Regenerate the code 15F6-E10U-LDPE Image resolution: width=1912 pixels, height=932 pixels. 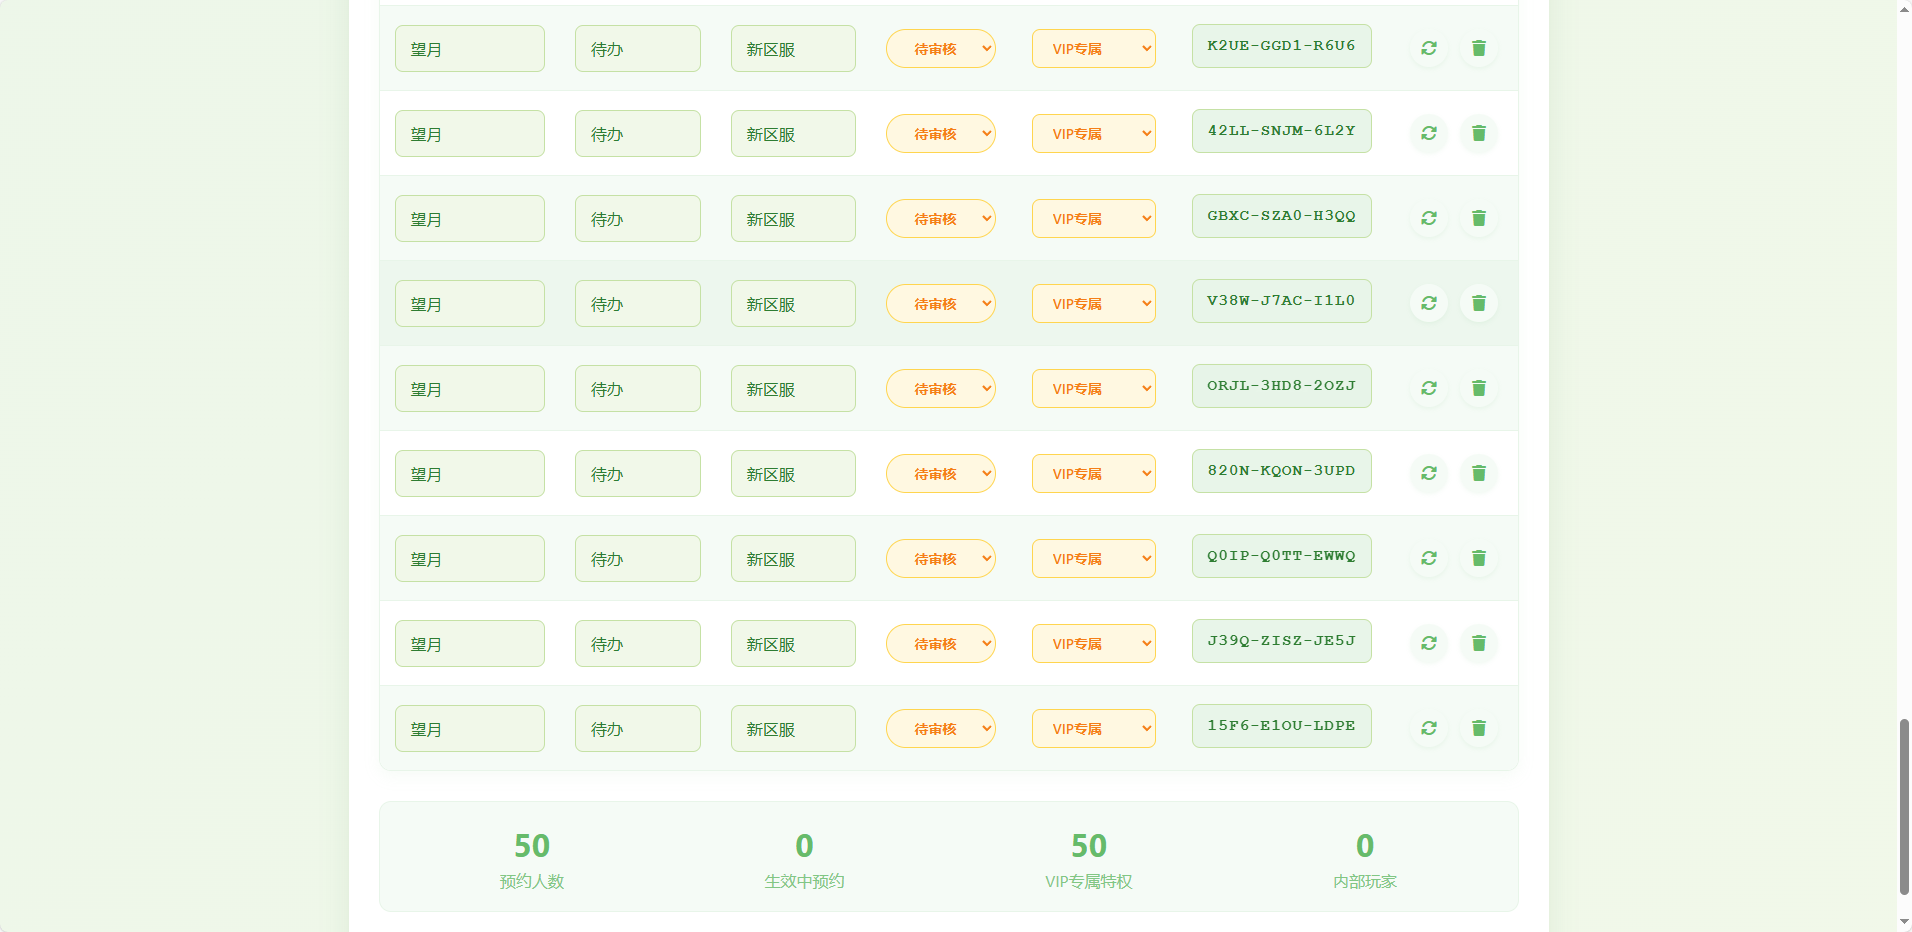(1429, 728)
